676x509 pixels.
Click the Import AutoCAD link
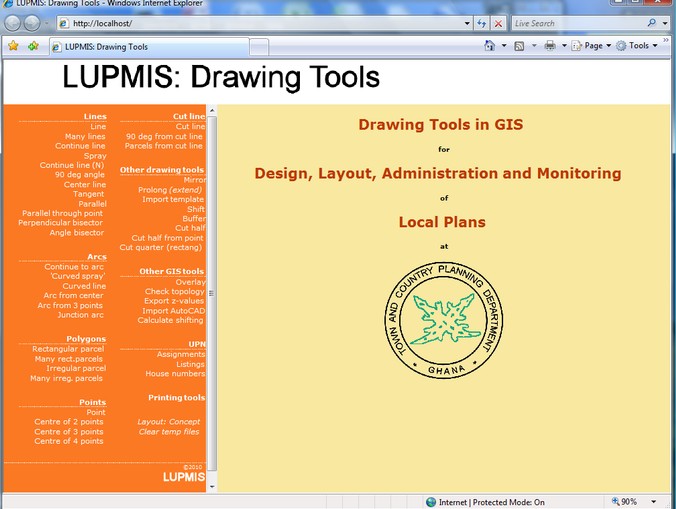tap(173, 311)
